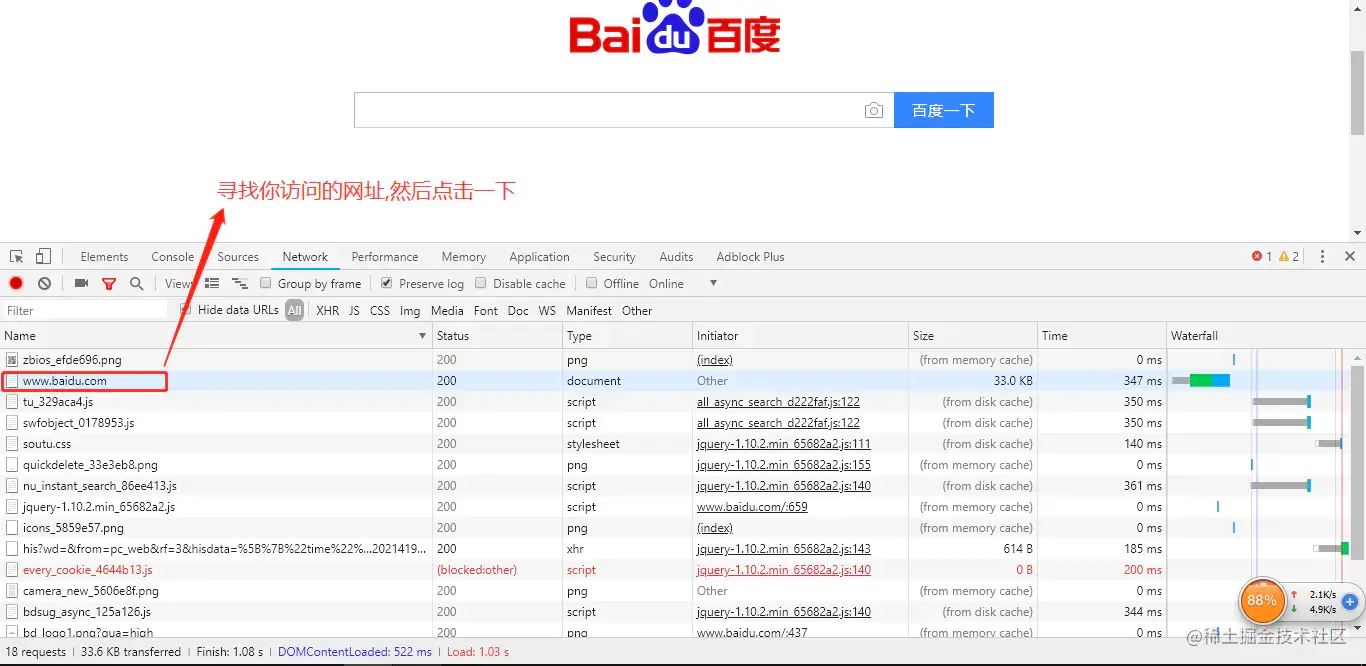The width and height of the screenshot is (1366, 666).
Task: Open the Online throttling dropdown
Action: [x=684, y=284]
